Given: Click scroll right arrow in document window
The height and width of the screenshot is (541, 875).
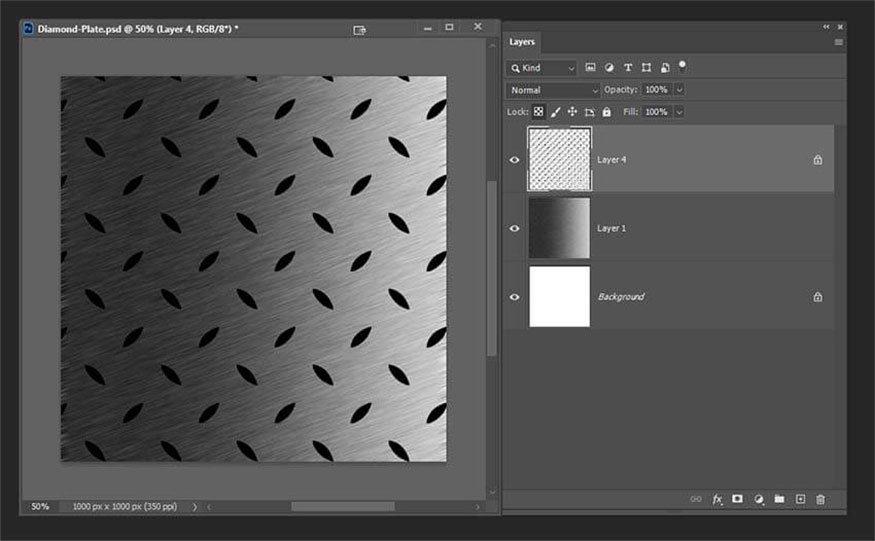Looking at the screenshot, I should pyautogui.click(x=477, y=507).
